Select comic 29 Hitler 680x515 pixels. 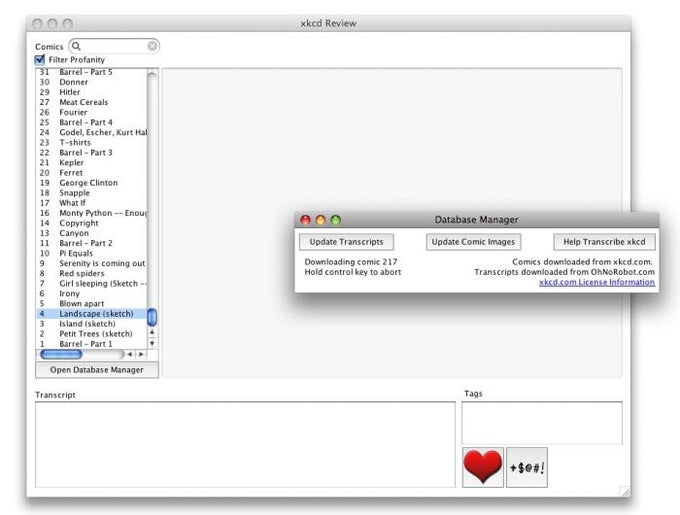92,92
